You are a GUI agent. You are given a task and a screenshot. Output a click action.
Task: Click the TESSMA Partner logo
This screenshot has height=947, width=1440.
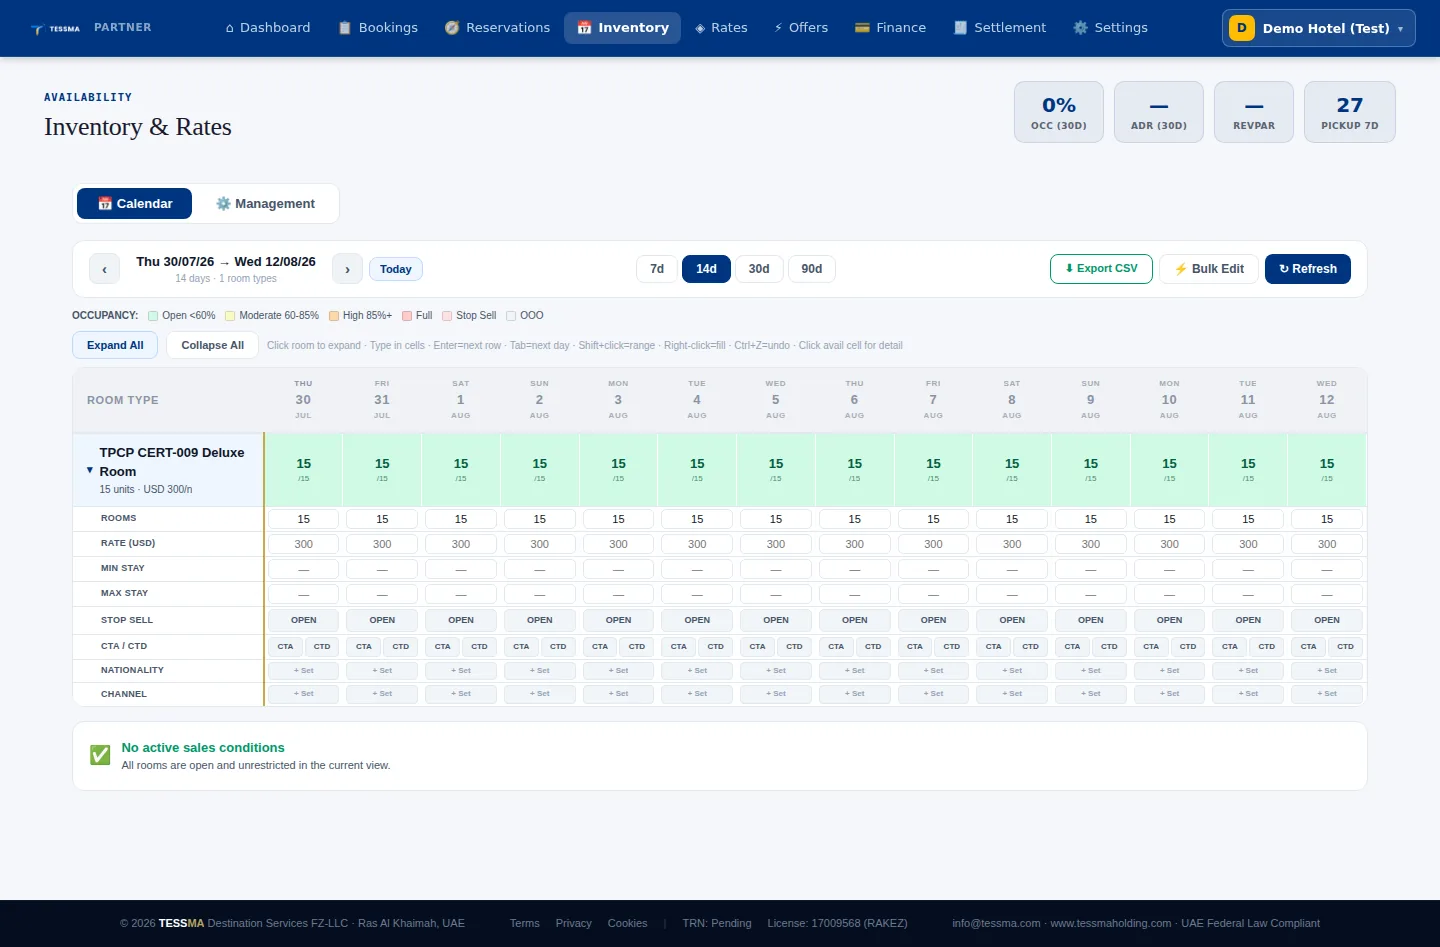pyautogui.click(x=91, y=28)
